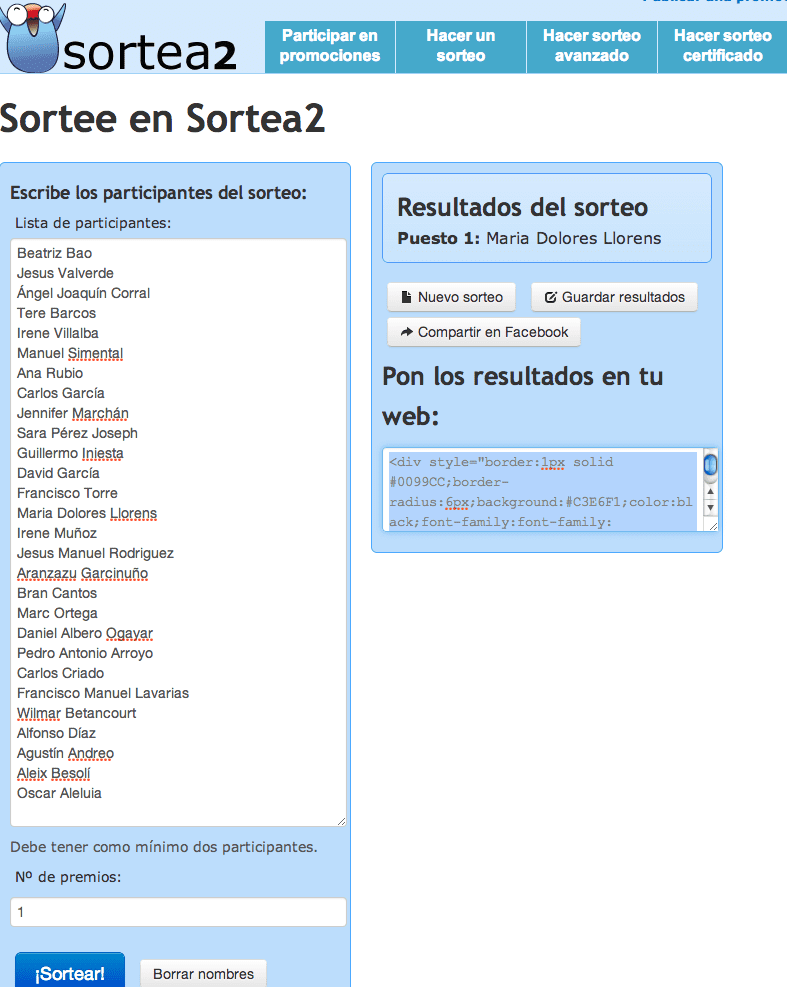The image size is (787, 987).
Task: Click the sortea2 logo text
Action: [x=150, y=54]
